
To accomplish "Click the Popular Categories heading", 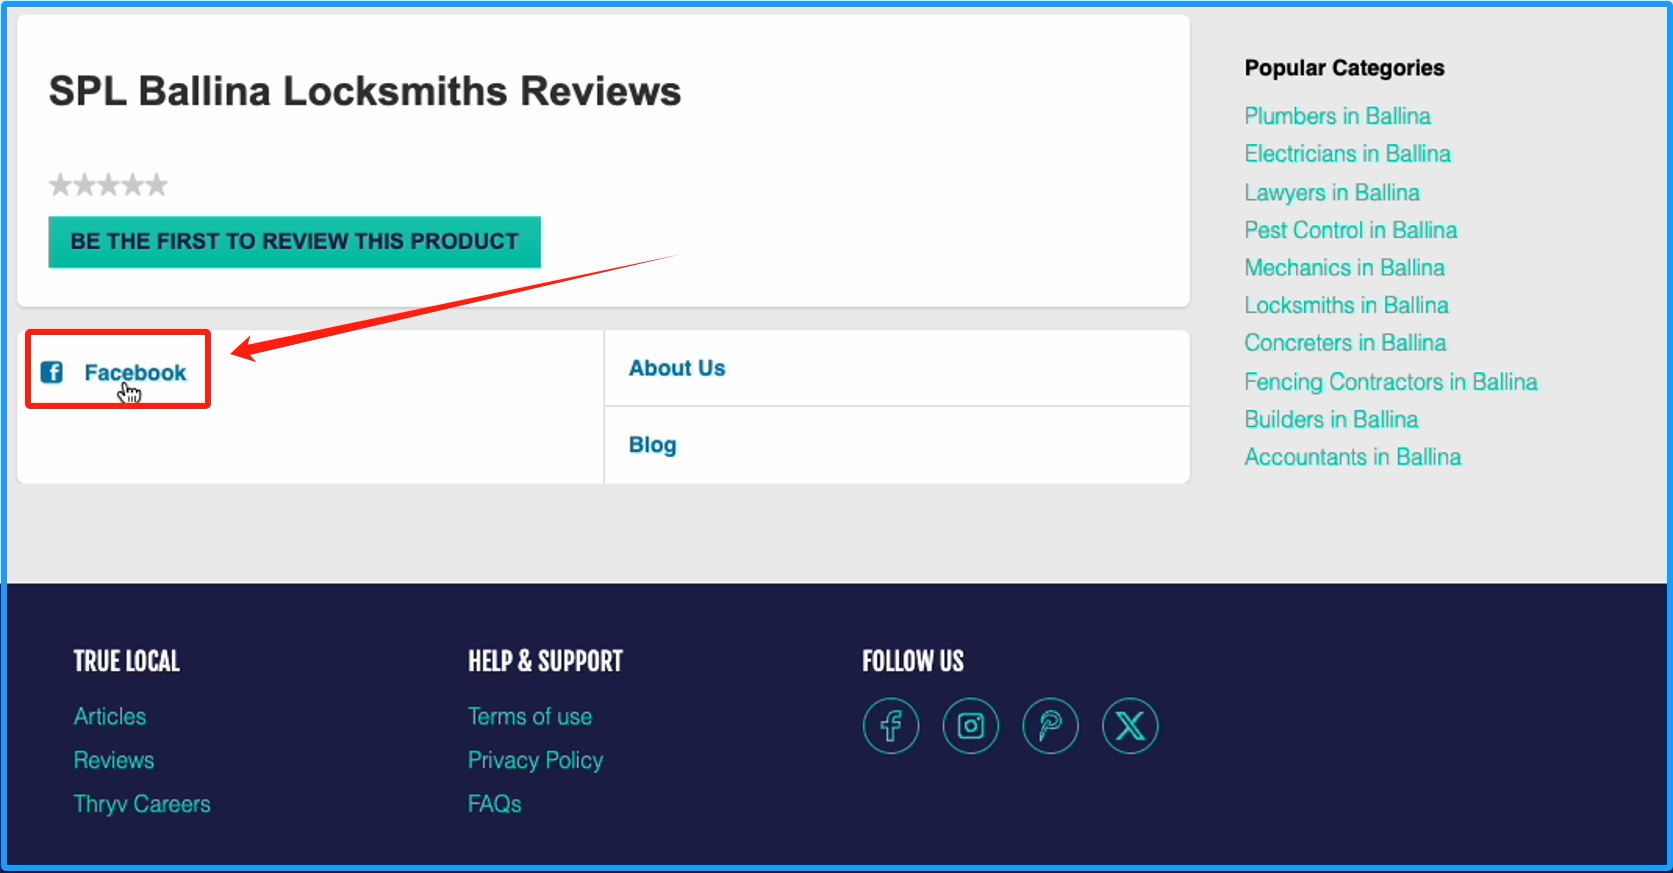I will tap(1344, 68).
